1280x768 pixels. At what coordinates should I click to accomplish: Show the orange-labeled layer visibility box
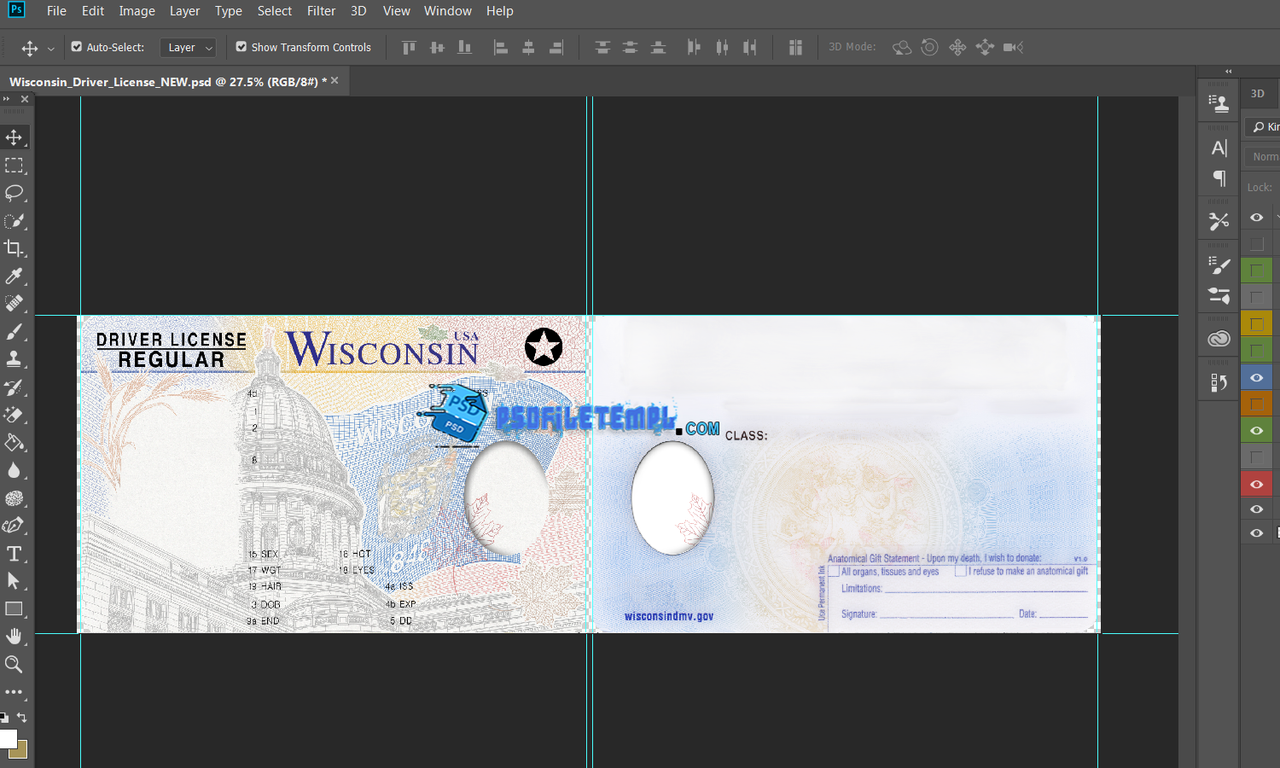1257,404
